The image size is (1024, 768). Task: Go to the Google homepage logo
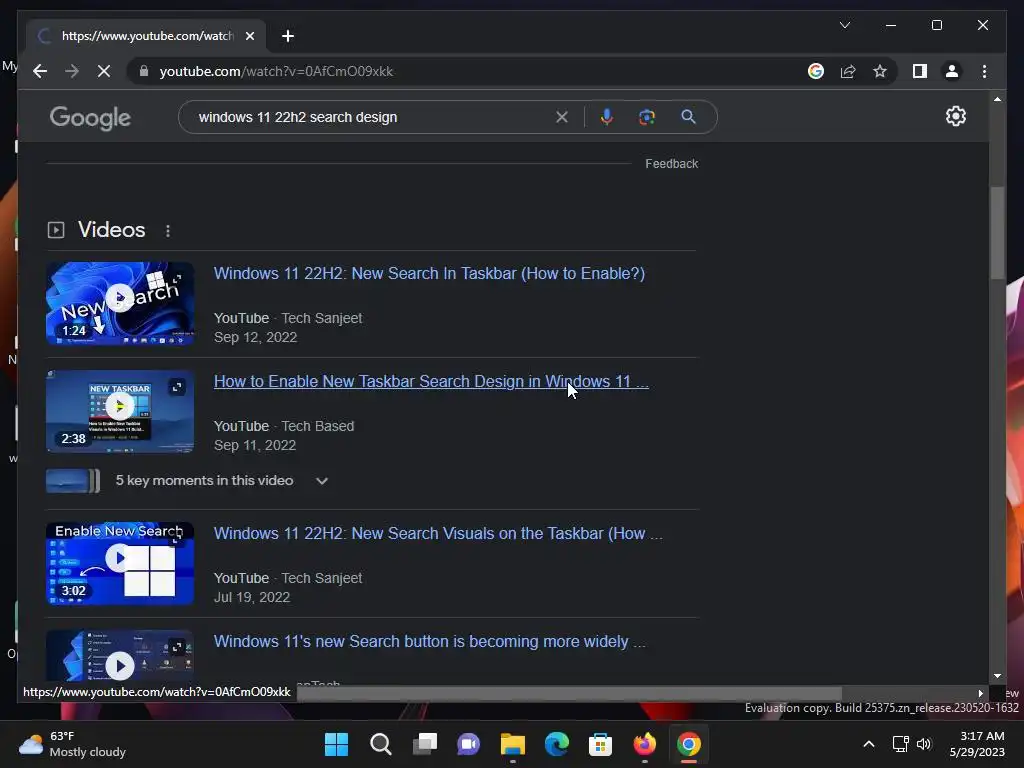click(x=90, y=118)
